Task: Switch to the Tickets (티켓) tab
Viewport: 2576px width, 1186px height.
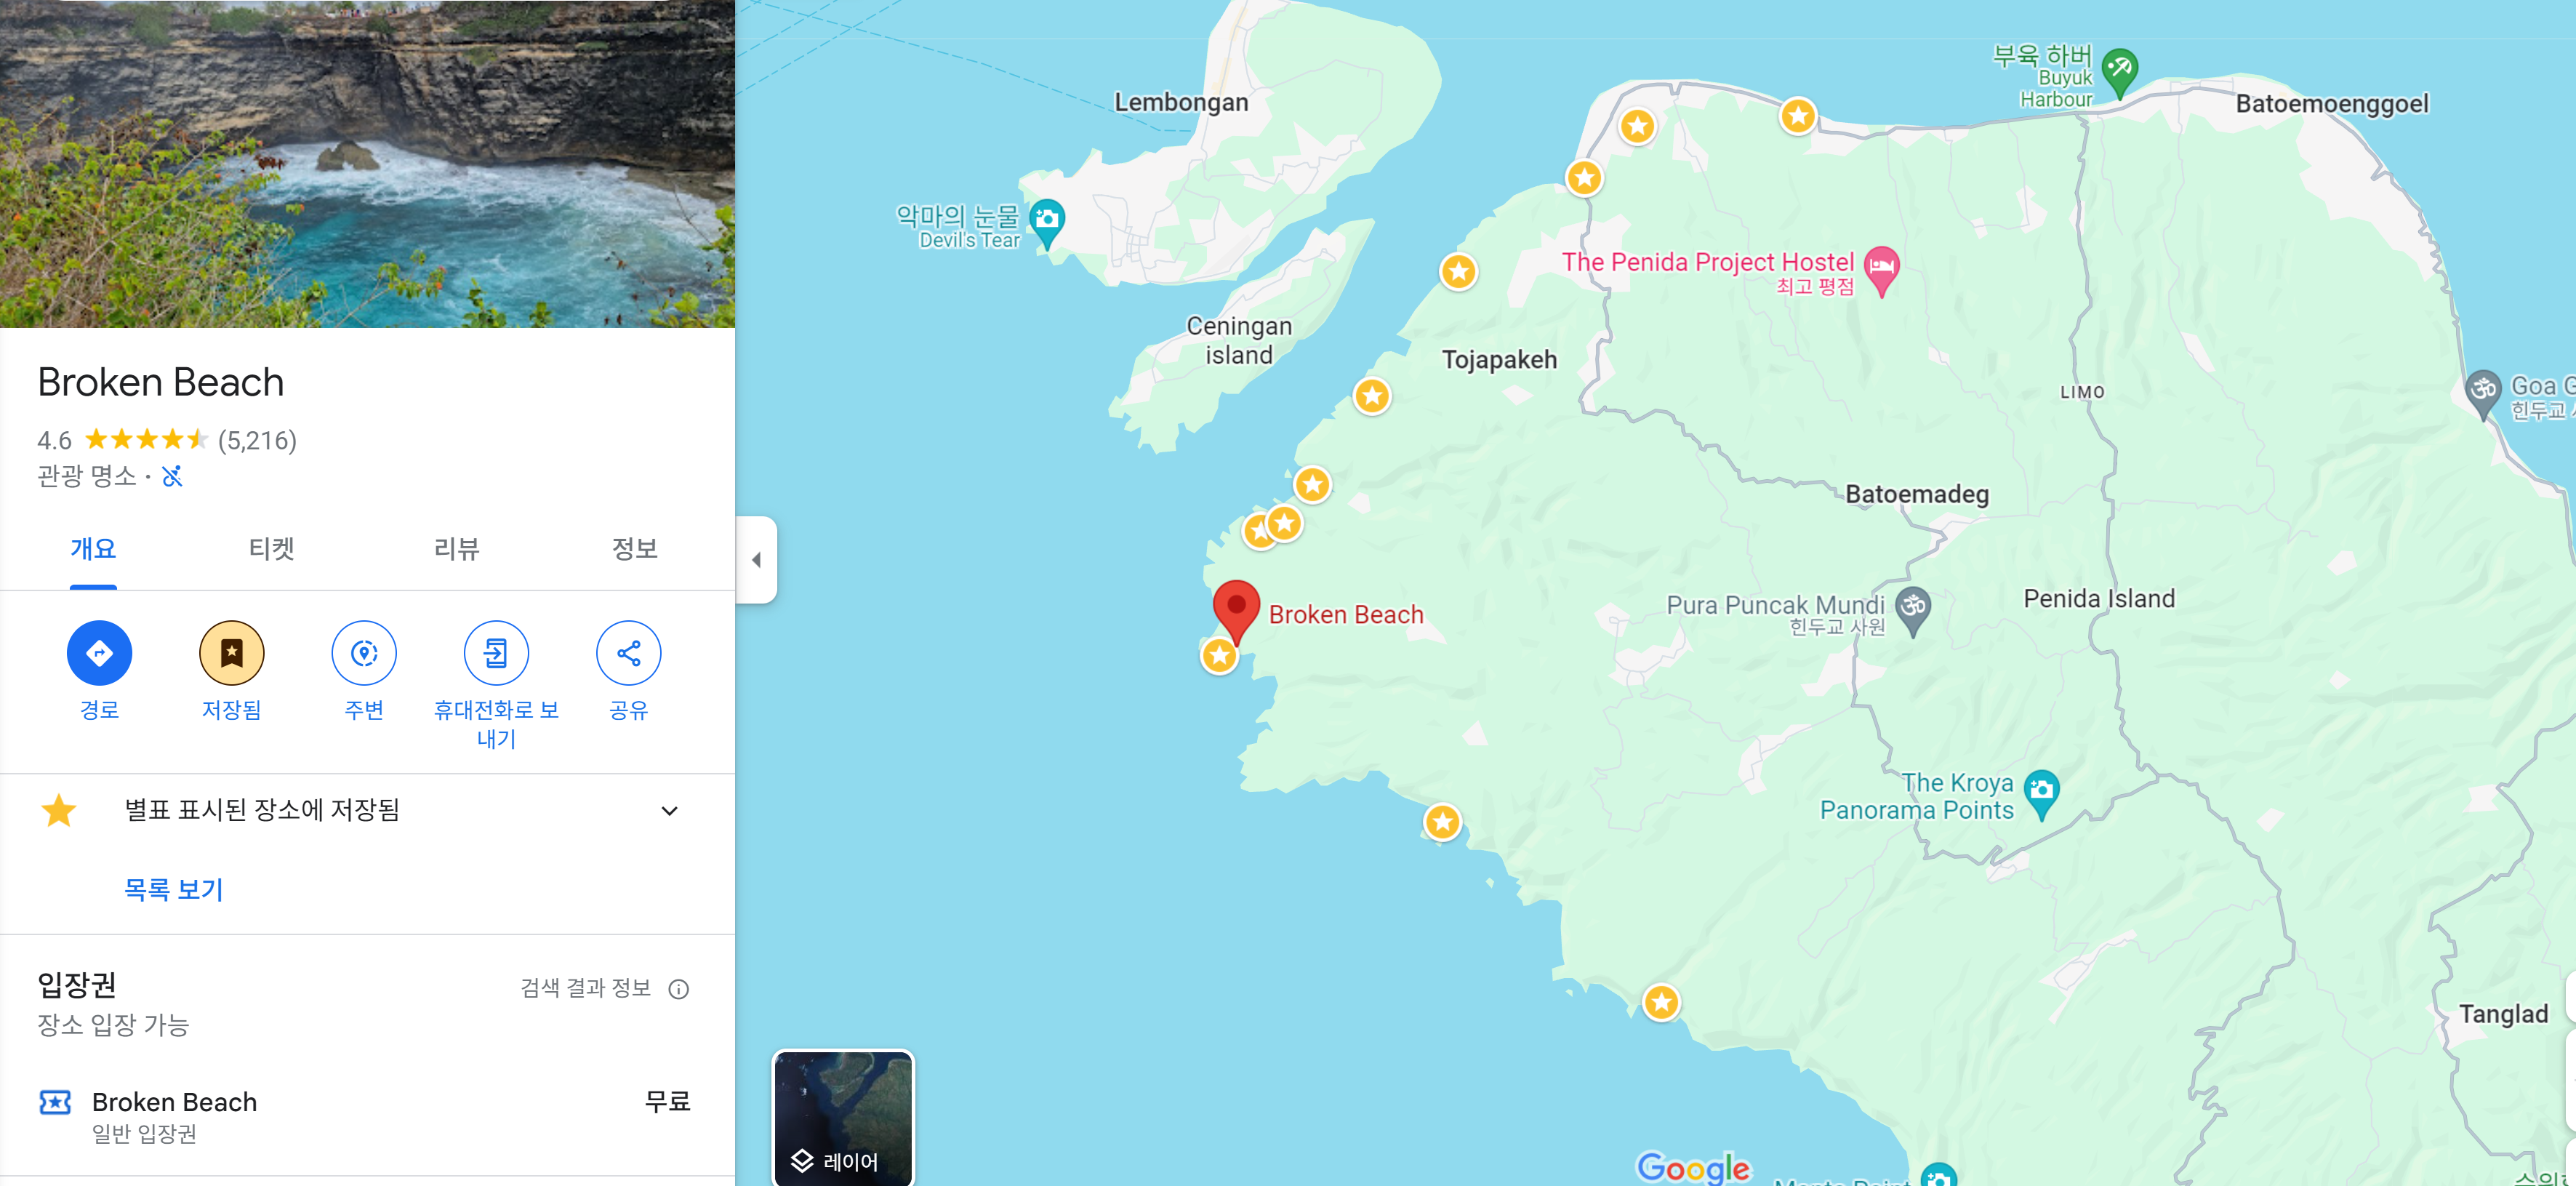Action: click(271, 548)
